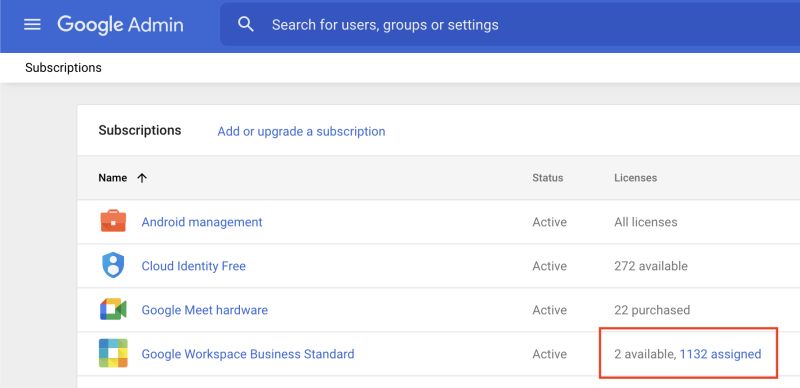Click the Subscriptions breadcrumb

pyautogui.click(x=63, y=67)
